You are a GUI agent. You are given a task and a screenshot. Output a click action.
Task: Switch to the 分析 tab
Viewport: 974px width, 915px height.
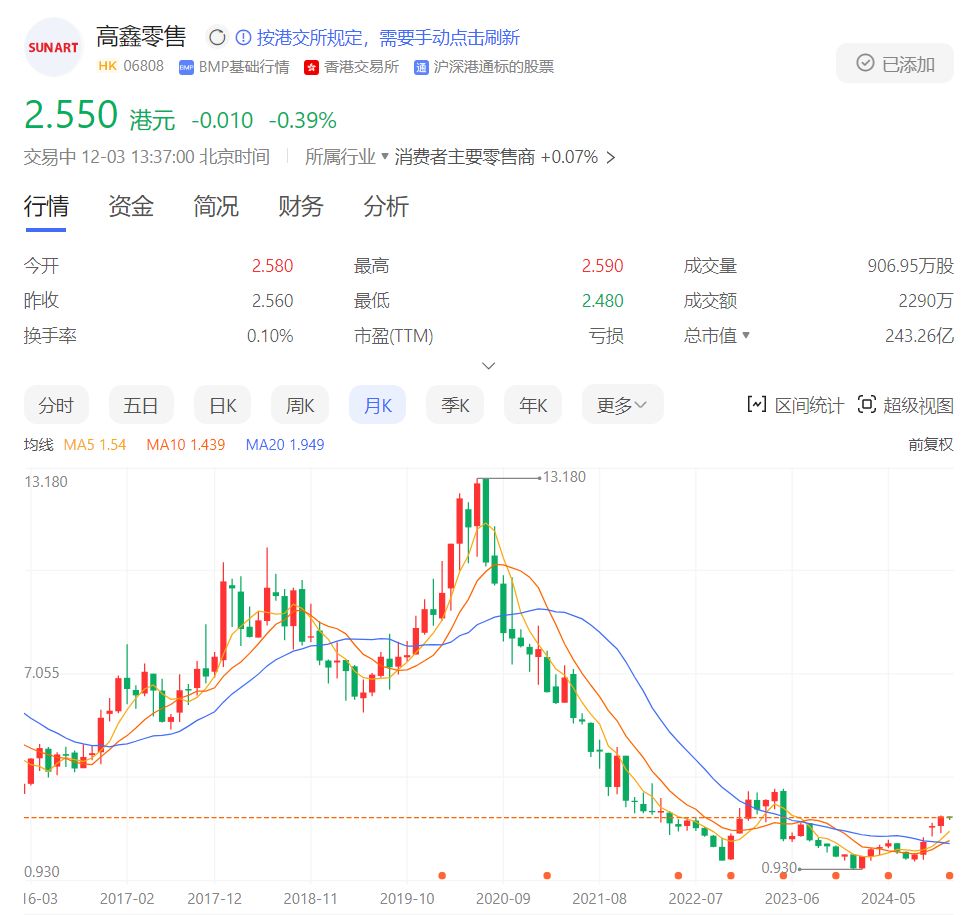(x=386, y=207)
